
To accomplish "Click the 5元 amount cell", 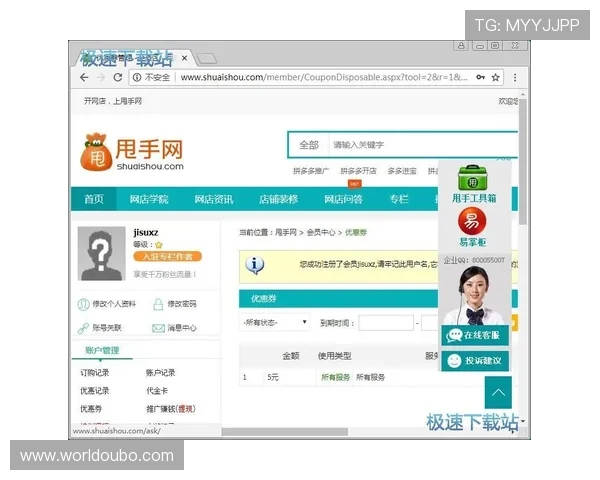I will 273,377.
